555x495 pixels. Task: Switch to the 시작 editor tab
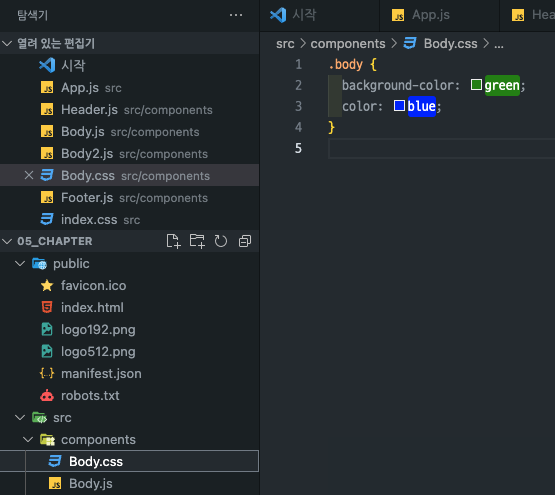click(x=320, y=15)
